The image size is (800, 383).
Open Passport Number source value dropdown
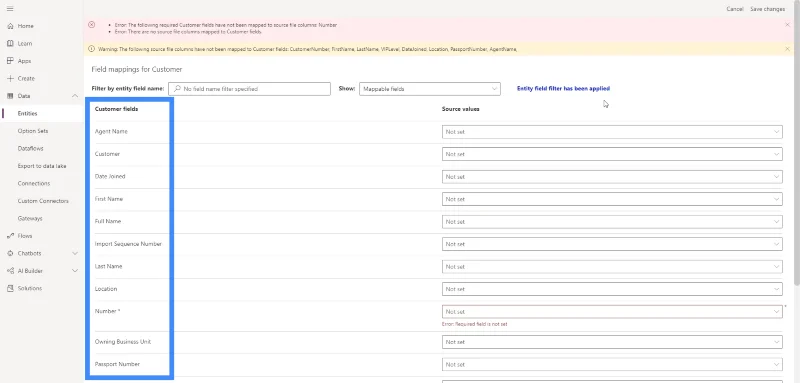(x=612, y=364)
